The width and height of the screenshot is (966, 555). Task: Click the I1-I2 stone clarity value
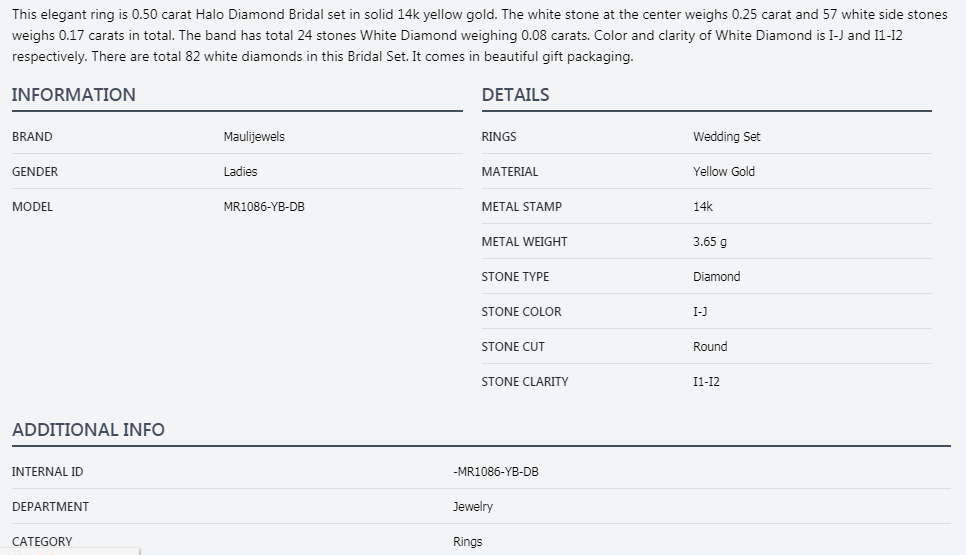[706, 382]
